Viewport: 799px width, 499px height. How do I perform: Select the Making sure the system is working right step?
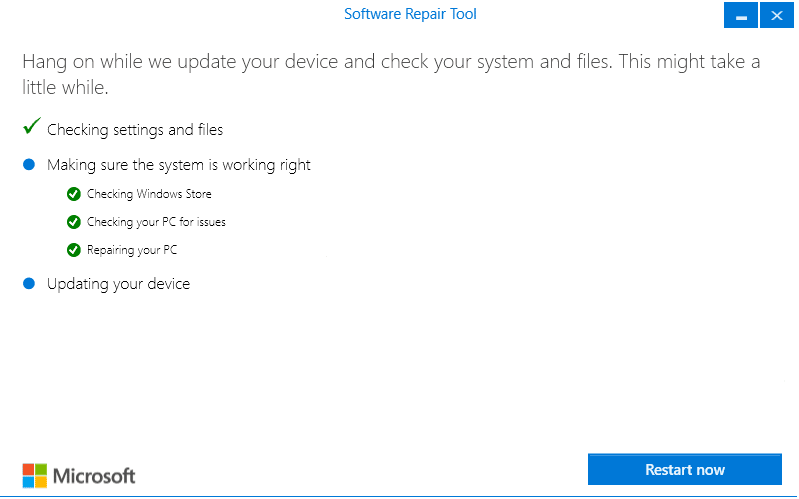click(x=179, y=165)
